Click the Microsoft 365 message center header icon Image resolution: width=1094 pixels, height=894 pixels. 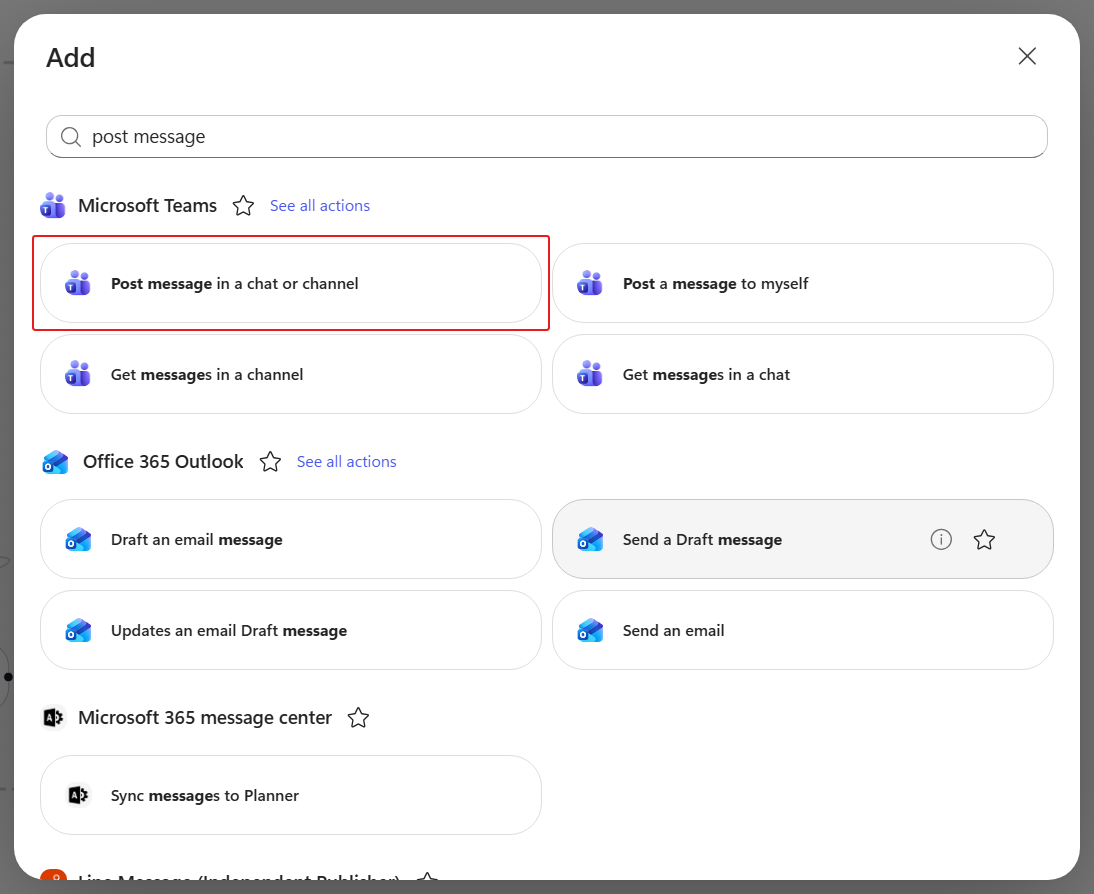pyautogui.click(x=53, y=717)
